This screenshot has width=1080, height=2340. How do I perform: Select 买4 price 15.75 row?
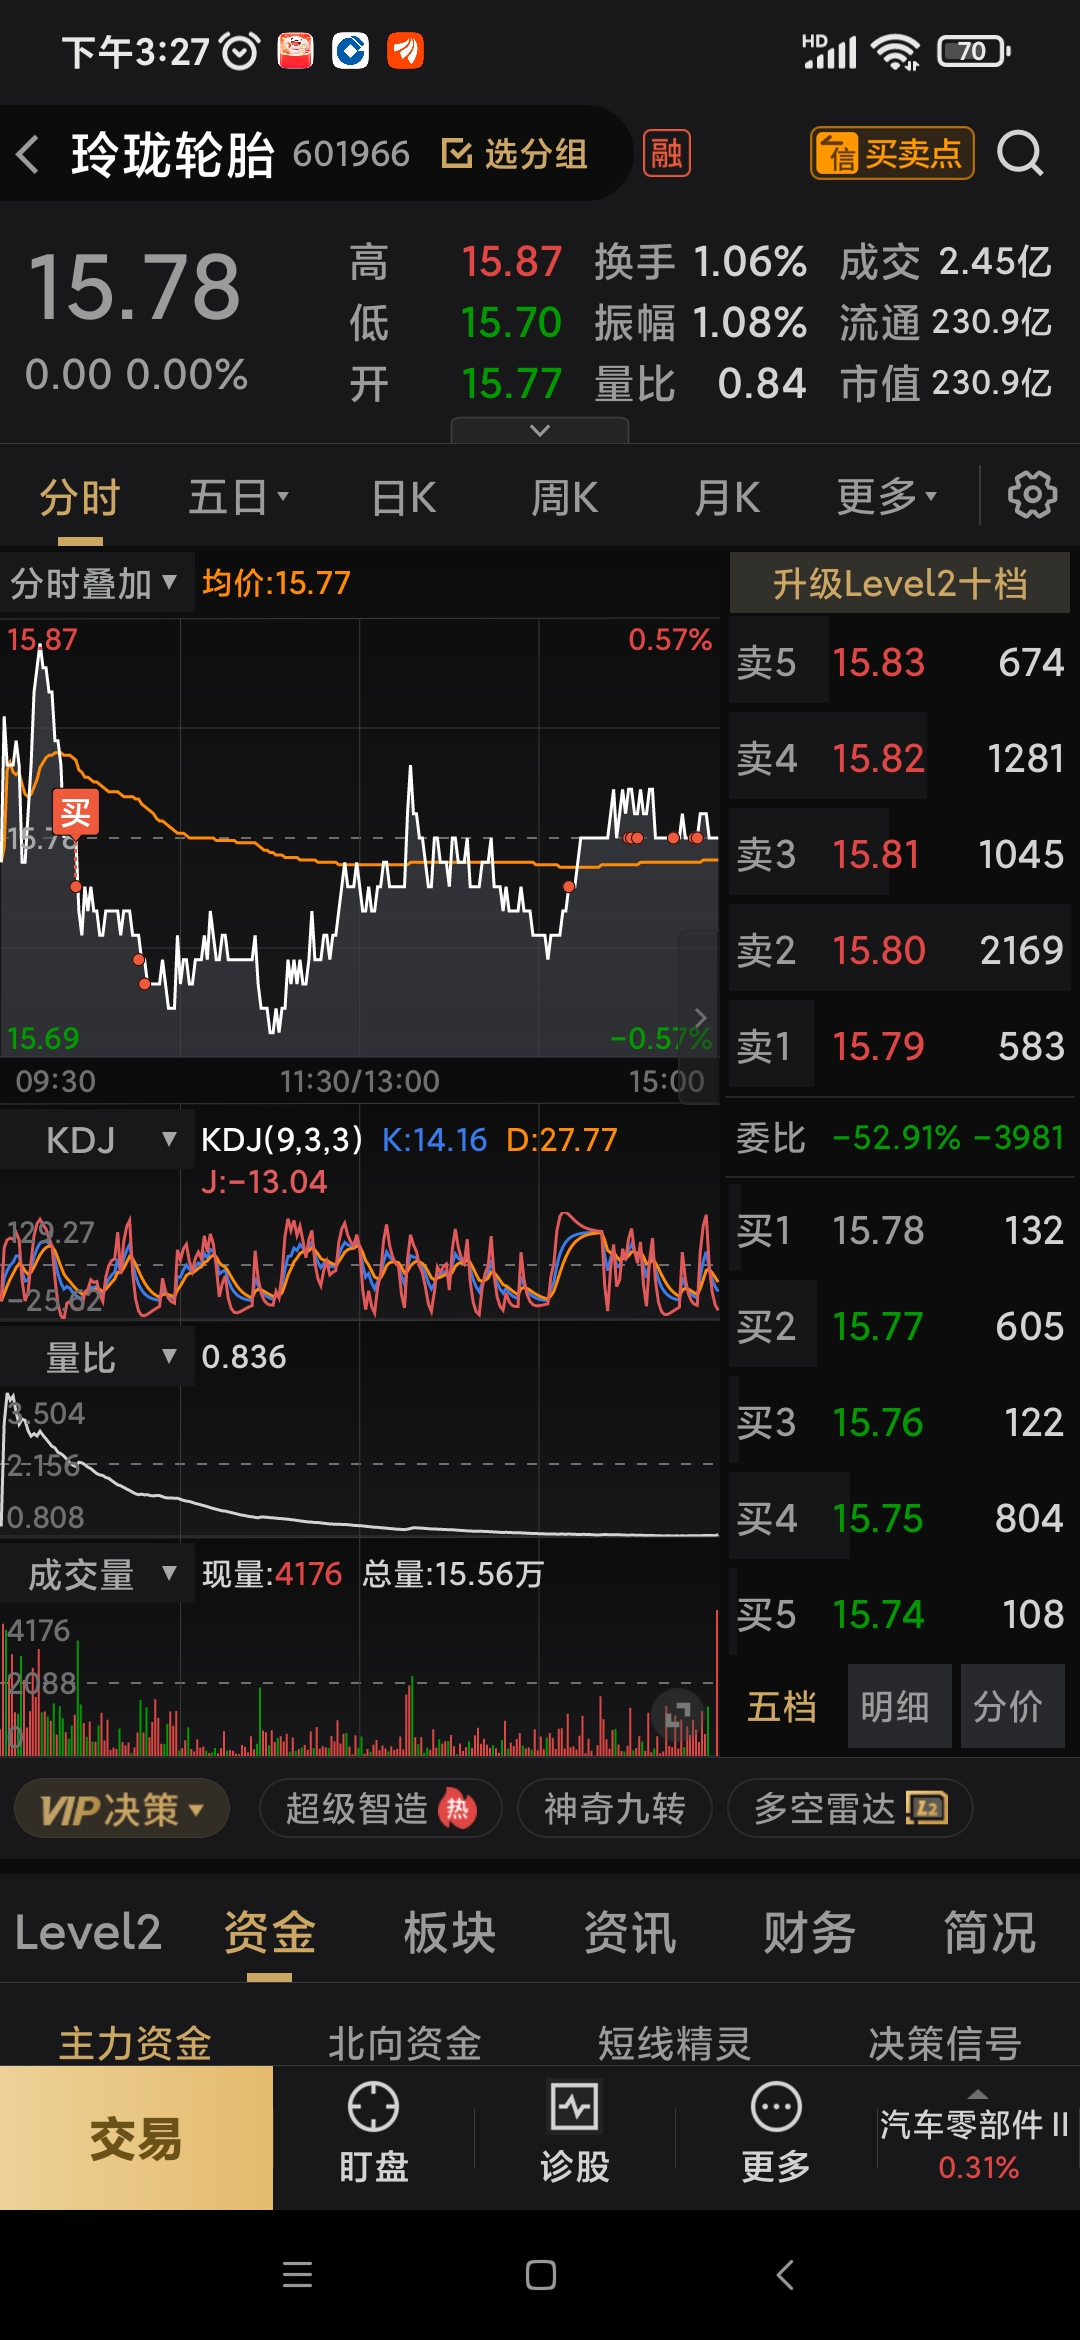point(900,1518)
